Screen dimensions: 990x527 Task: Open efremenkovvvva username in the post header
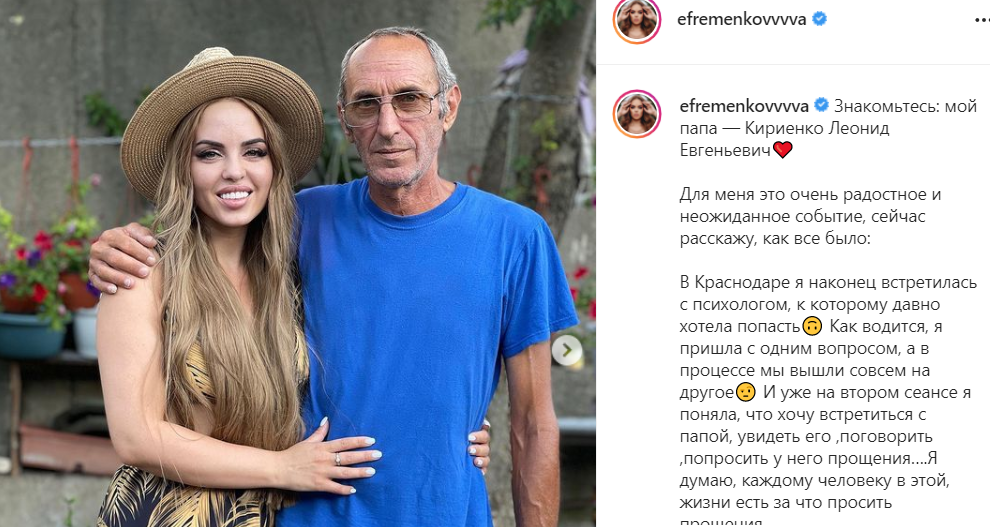click(741, 20)
